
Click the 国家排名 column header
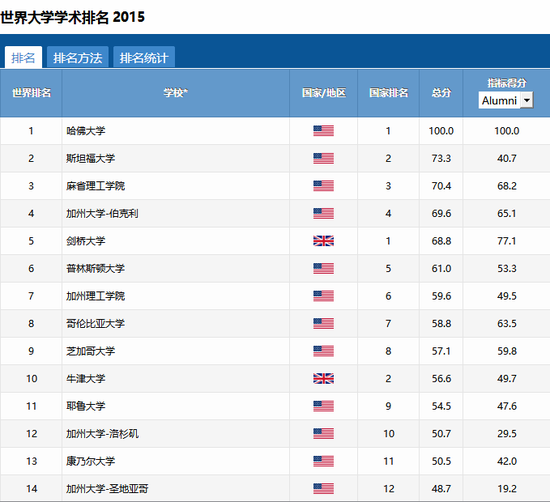pyautogui.click(x=388, y=93)
